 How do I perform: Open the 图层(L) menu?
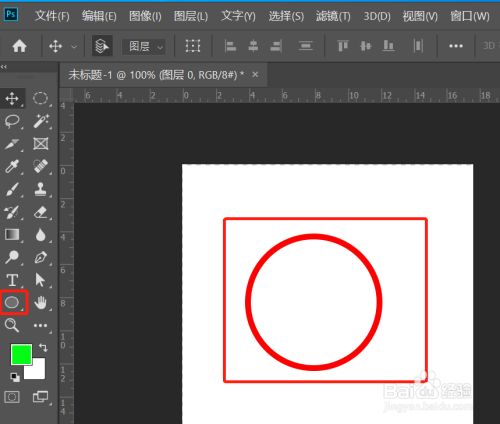pyautogui.click(x=191, y=16)
